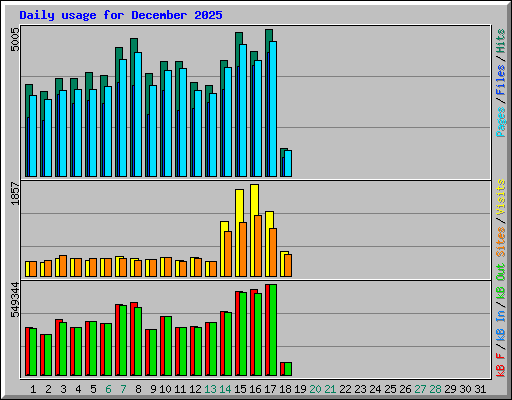This screenshot has width=512, height=400.
Task: Click the day 8 green kB bar
Action: [138, 342]
